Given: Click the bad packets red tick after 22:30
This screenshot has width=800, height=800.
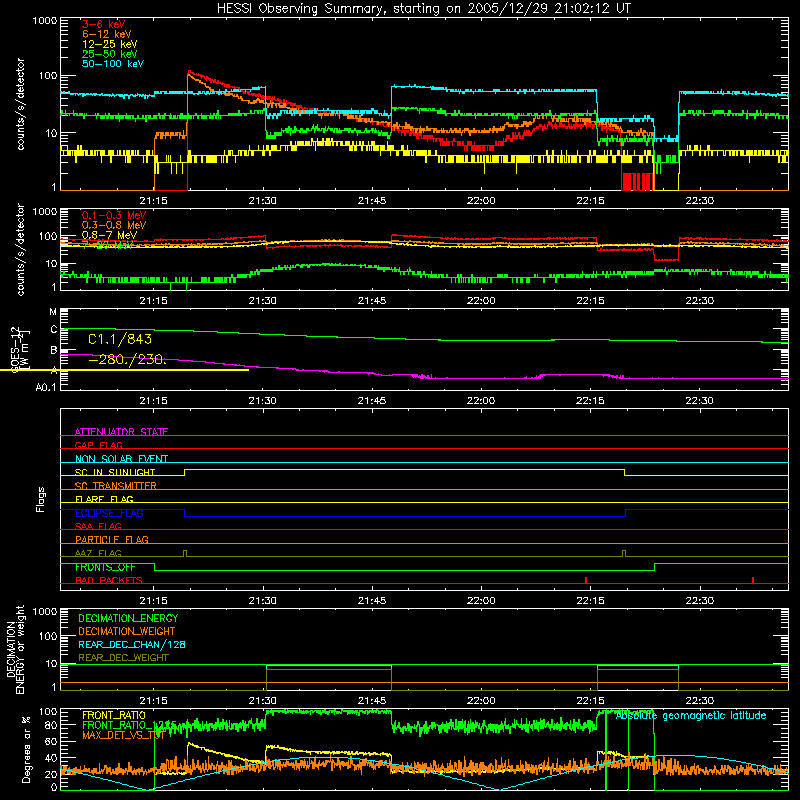Looking at the screenshot, I should click(753, 580).
